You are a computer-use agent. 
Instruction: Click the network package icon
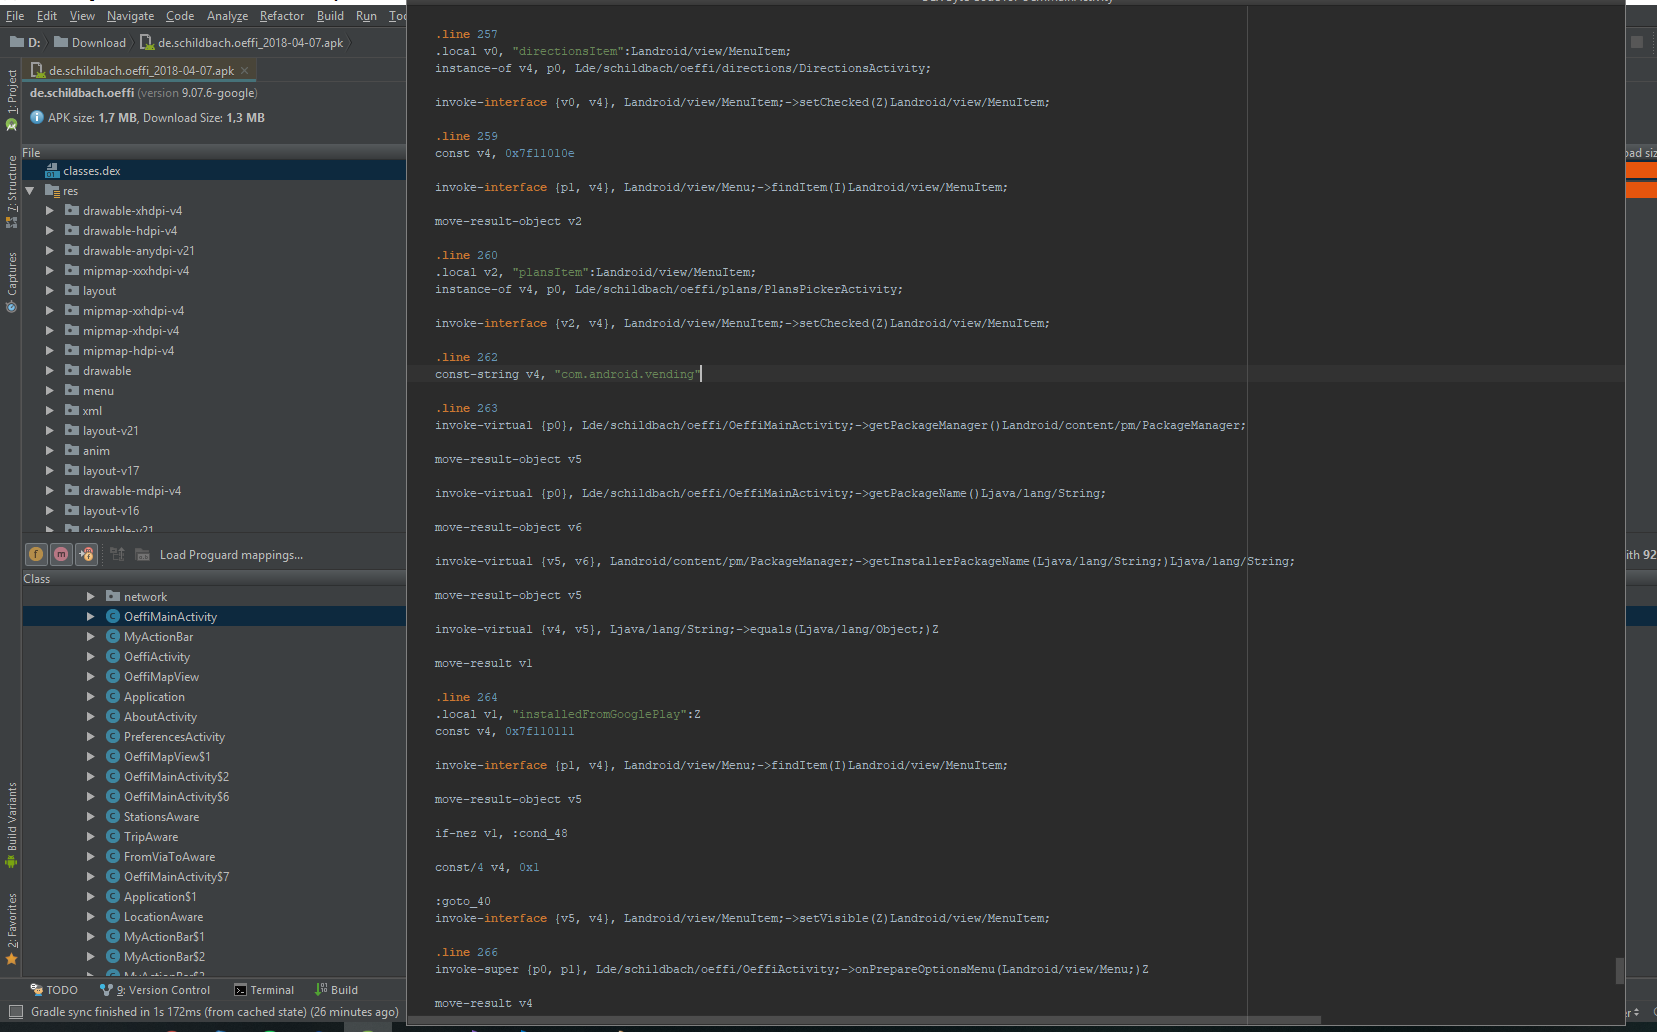click(x=113, y=596)
